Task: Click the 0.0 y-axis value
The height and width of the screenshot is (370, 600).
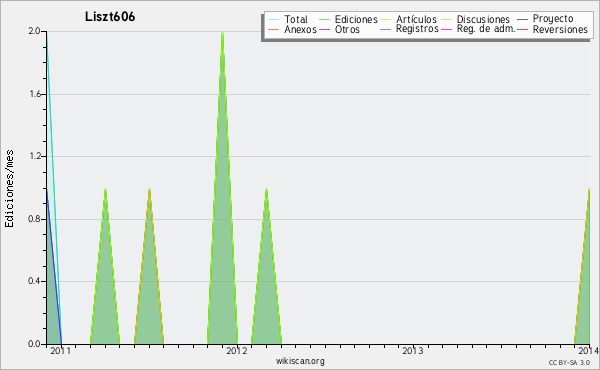Action: pyautogui.click(x=34, y=344)
